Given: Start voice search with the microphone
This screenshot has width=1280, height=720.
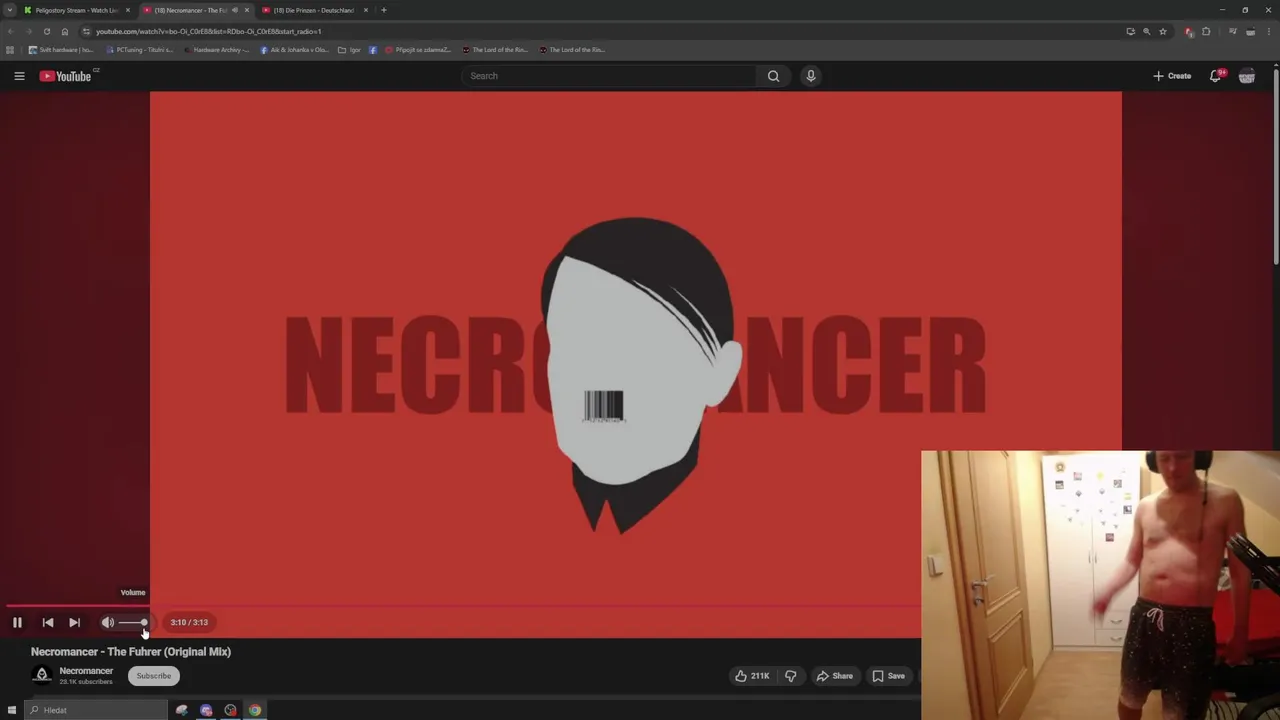Looking at the screenshot, I should pyautogui.click(x=811, y=76).
